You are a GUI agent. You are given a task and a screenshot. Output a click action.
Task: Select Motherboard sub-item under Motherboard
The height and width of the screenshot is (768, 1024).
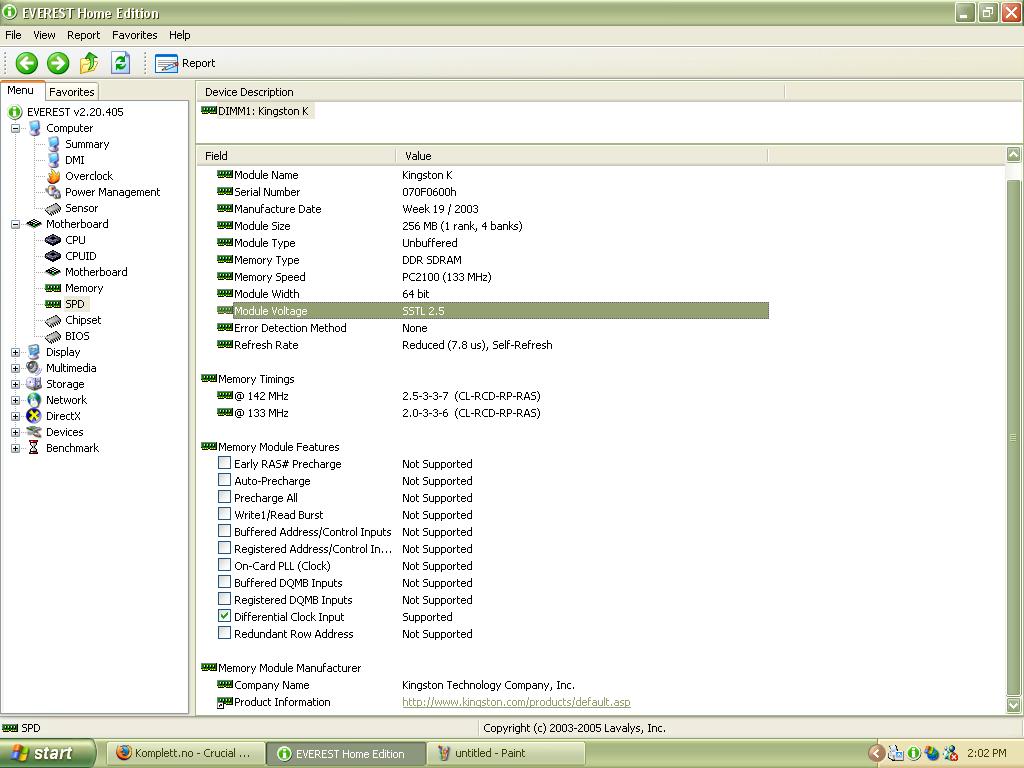point(96,272)
